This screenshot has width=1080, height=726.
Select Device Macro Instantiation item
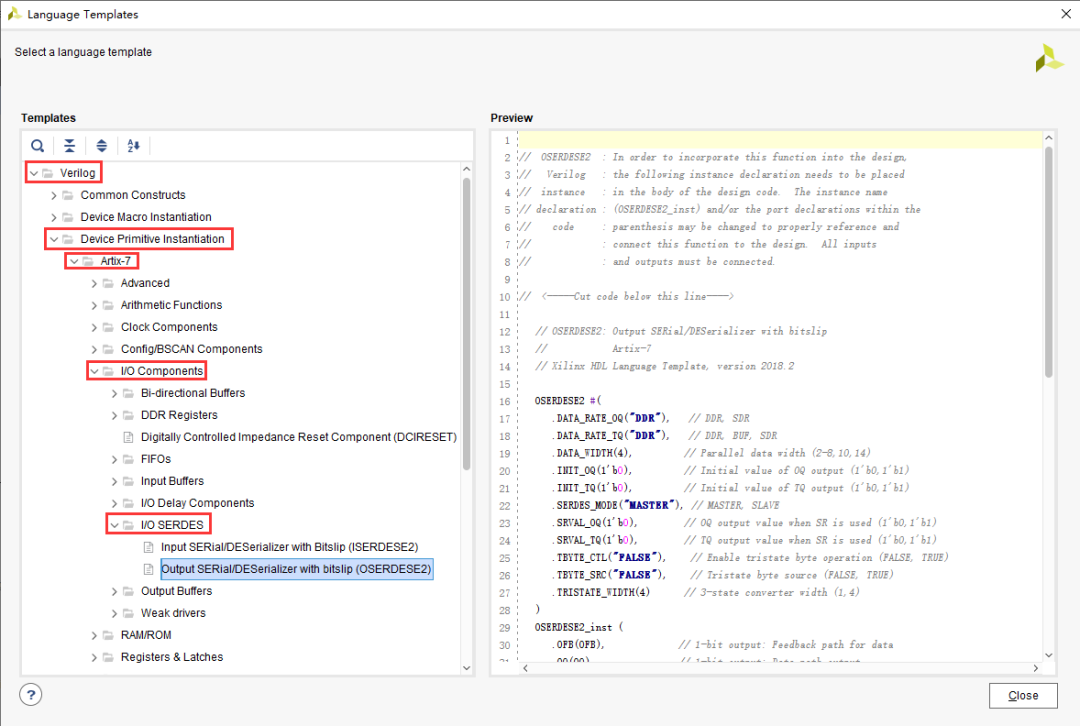click(x=146, y=217)
